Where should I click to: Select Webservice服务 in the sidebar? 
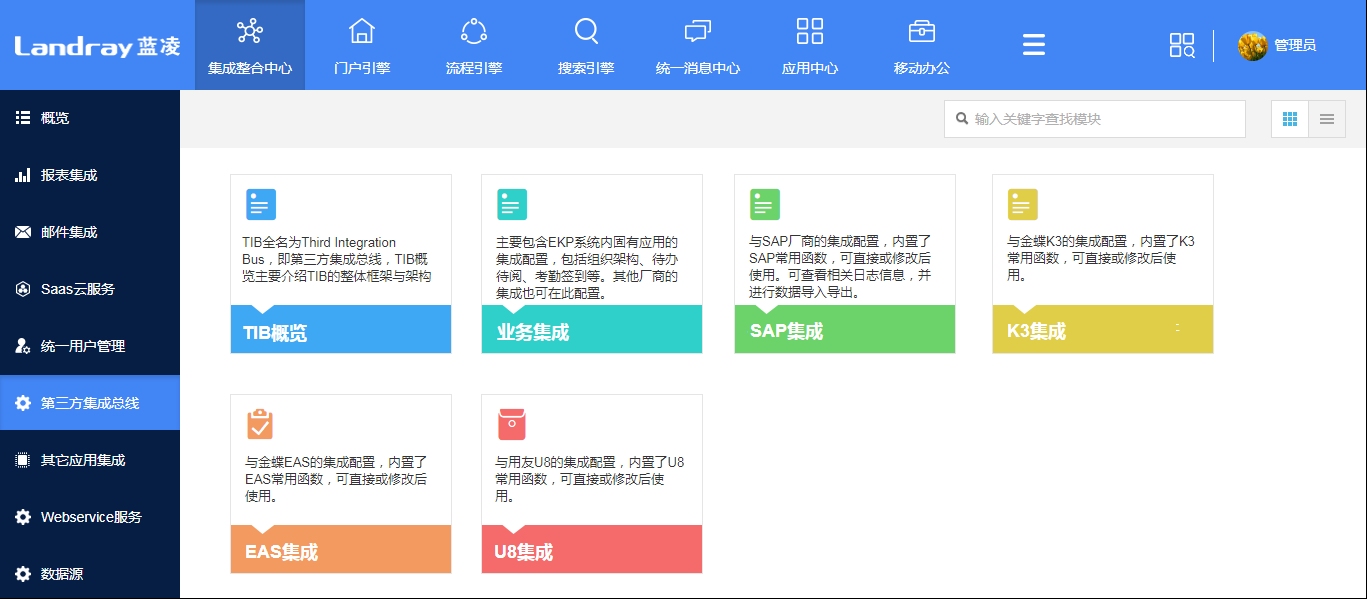pyautogui.click(x=90, y=517)
